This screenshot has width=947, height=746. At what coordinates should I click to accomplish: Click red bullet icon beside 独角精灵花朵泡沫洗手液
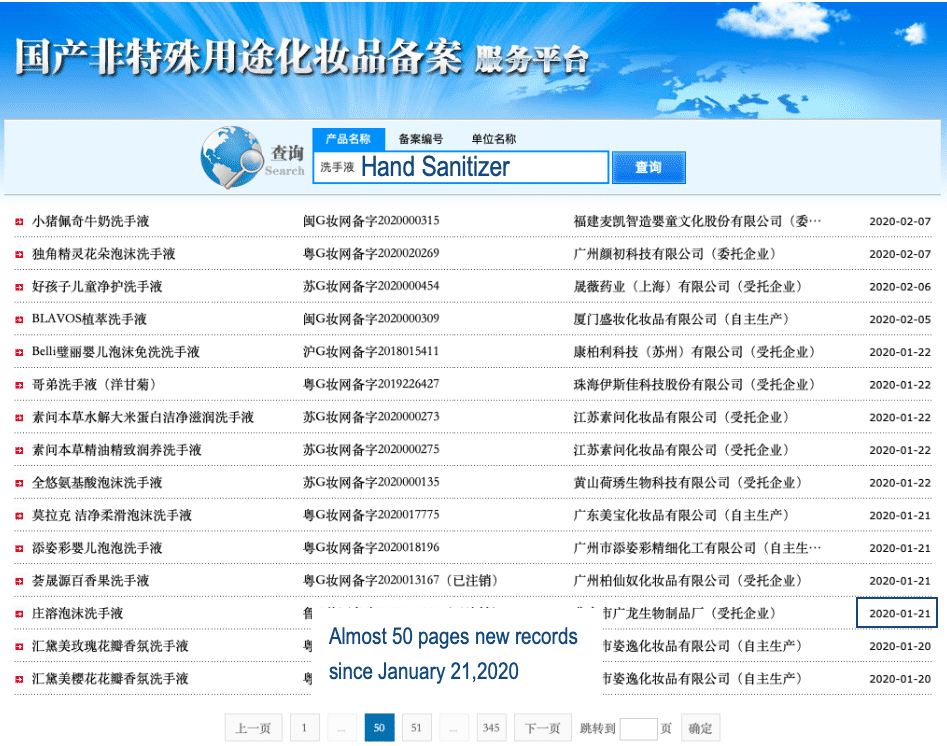pyautogui.click(x=19, y=254)
